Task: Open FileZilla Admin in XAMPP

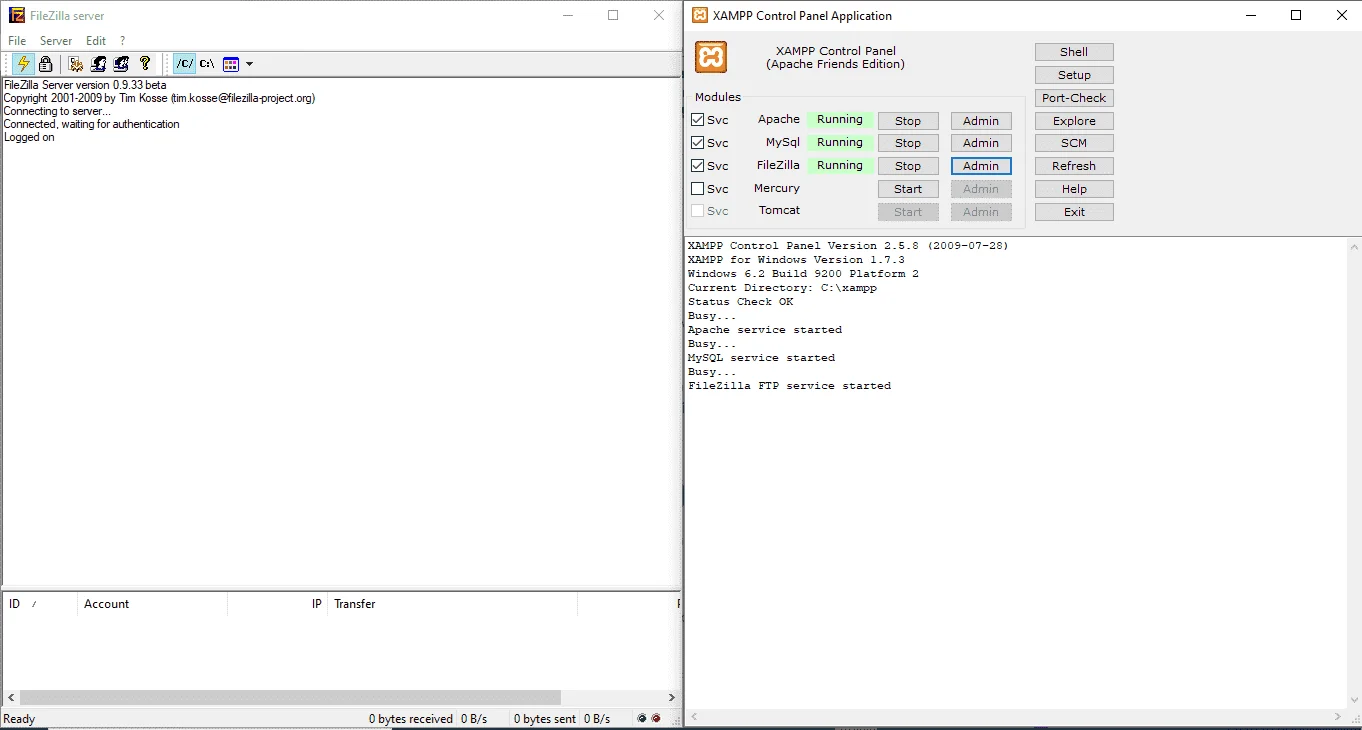Action: (981, 166)
